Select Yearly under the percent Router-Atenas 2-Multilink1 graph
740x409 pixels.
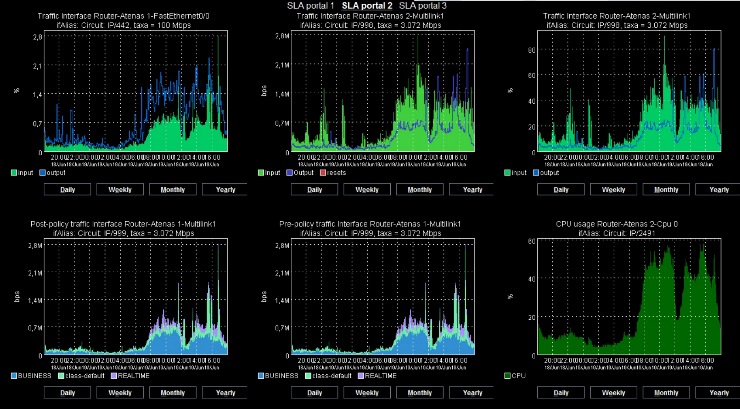(718, 190)
